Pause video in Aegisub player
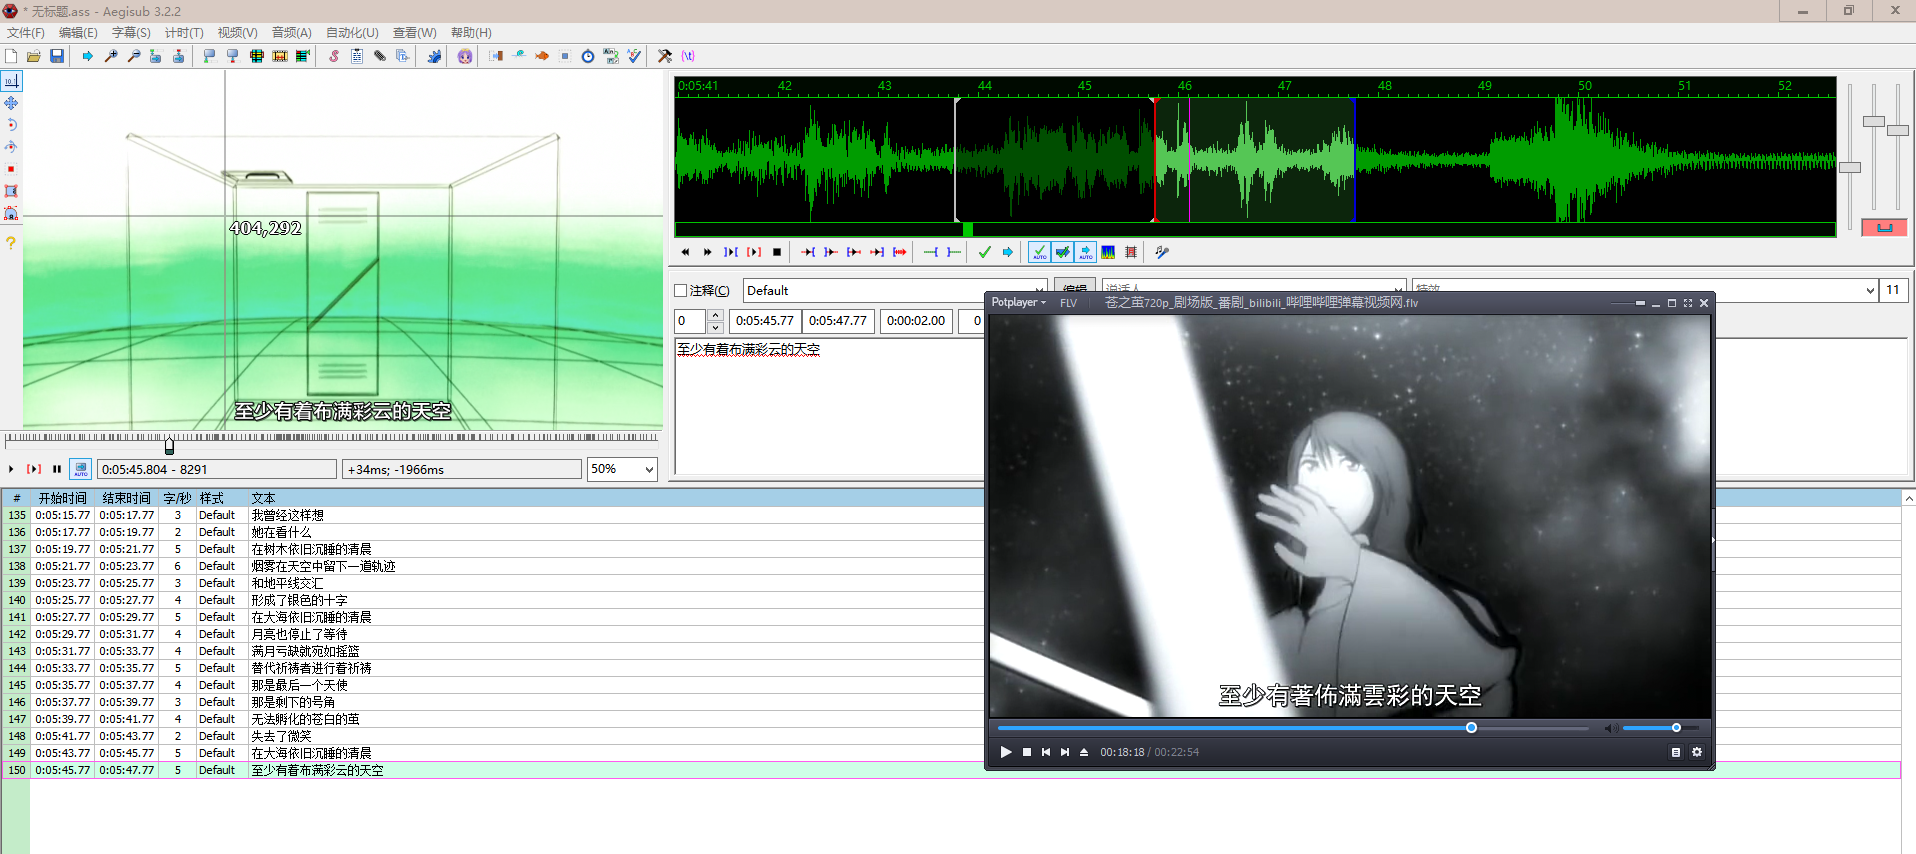1916x854 pixels. pyautogui.click(x=57, y=469)
